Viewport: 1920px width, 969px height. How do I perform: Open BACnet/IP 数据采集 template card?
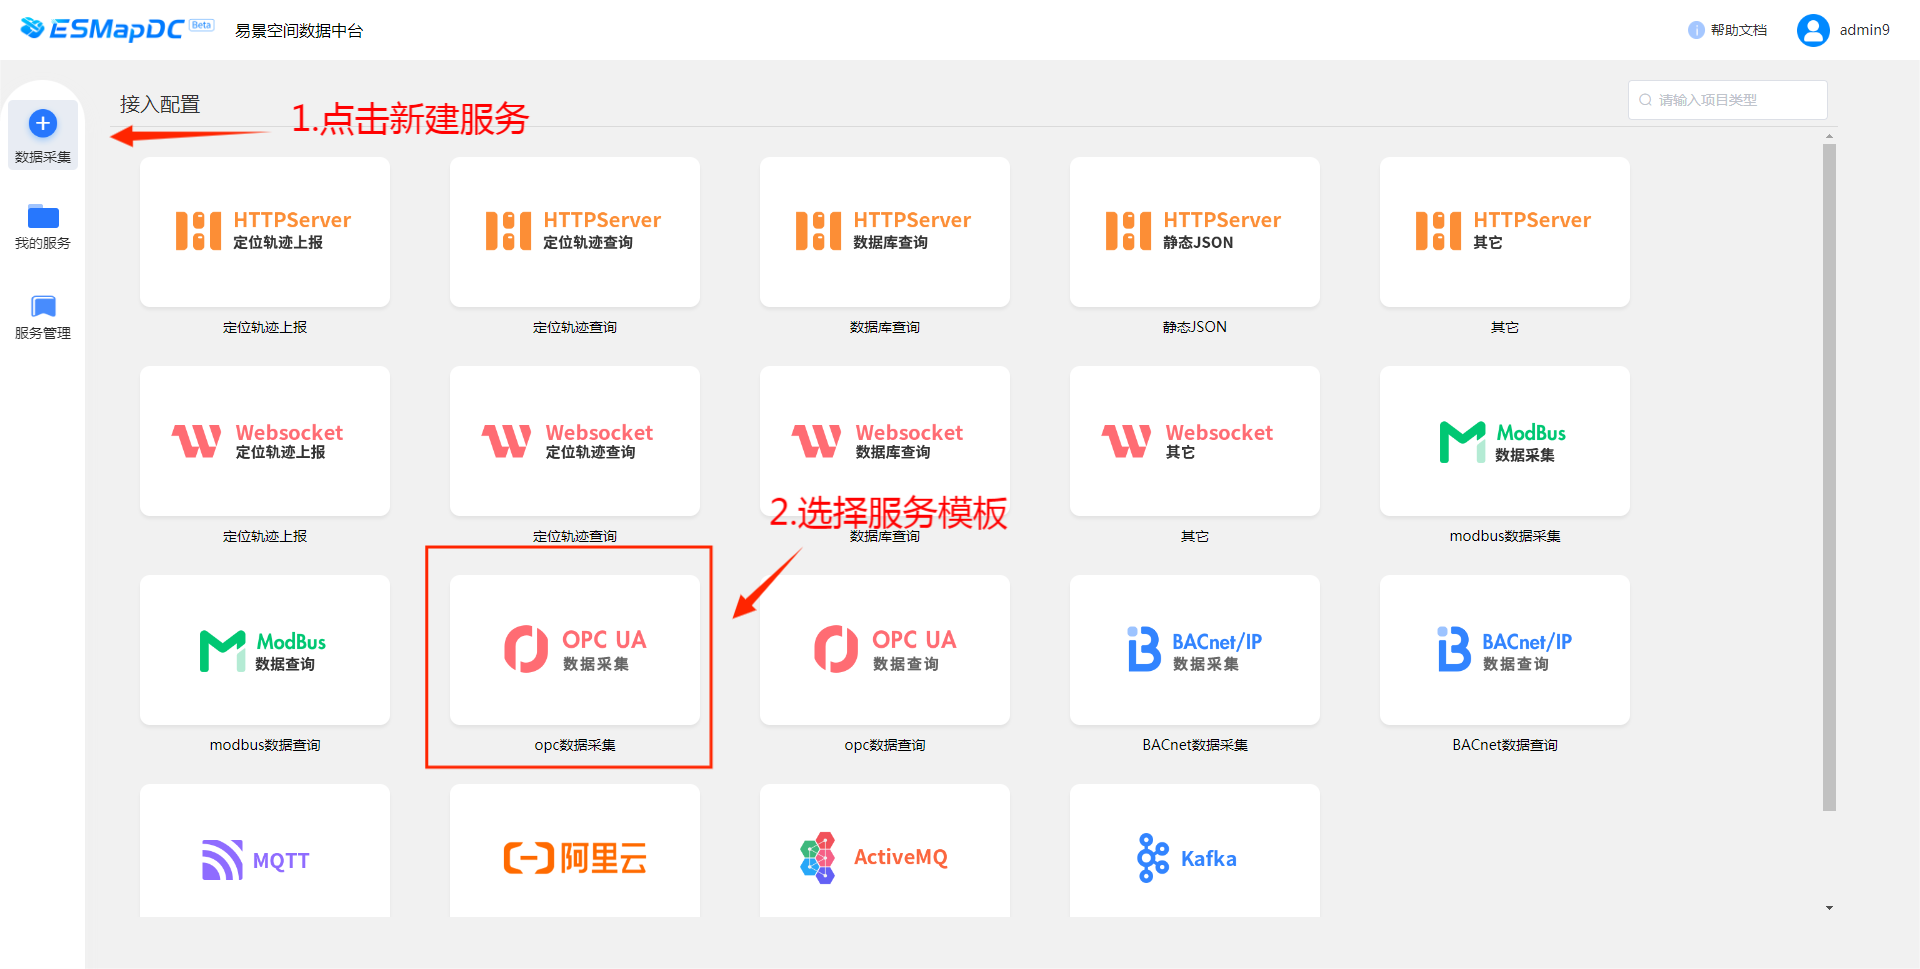pyautogui.click(x=1195, y=650)
